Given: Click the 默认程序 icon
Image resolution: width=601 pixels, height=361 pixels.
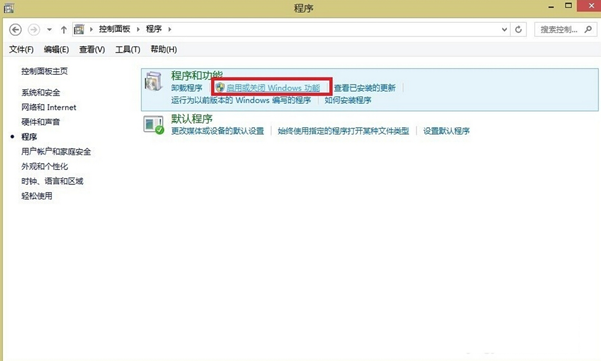Looking at the screenshot, I should point(153,125).
